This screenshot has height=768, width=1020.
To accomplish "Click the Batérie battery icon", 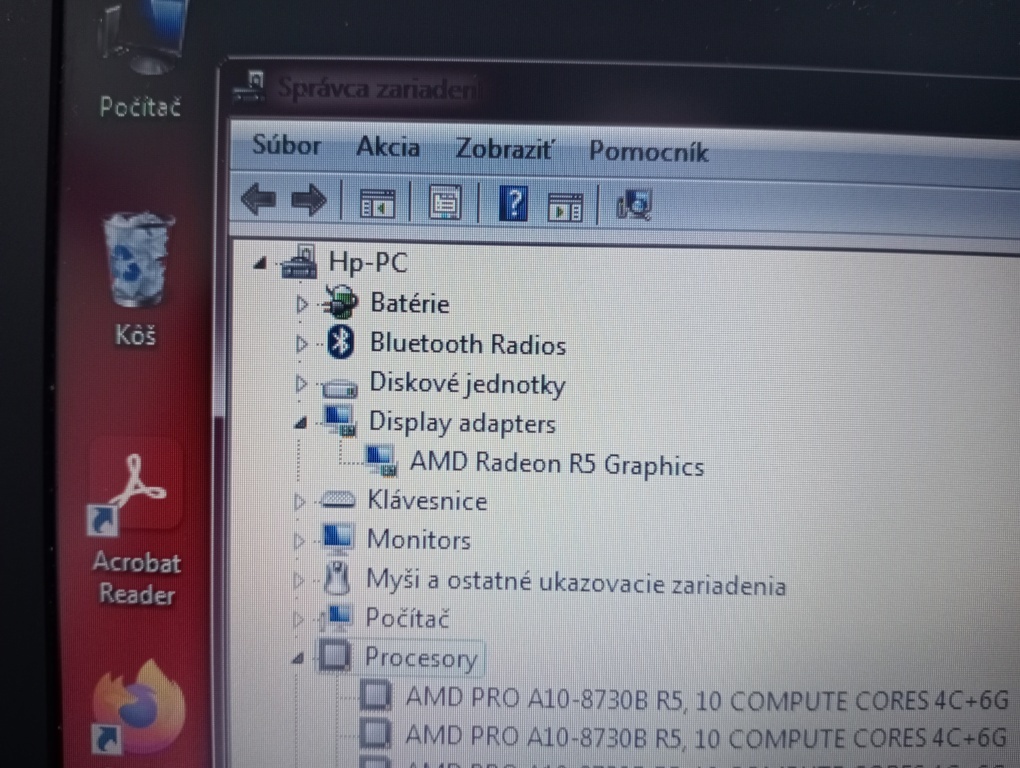I will (x=340, y=302).
